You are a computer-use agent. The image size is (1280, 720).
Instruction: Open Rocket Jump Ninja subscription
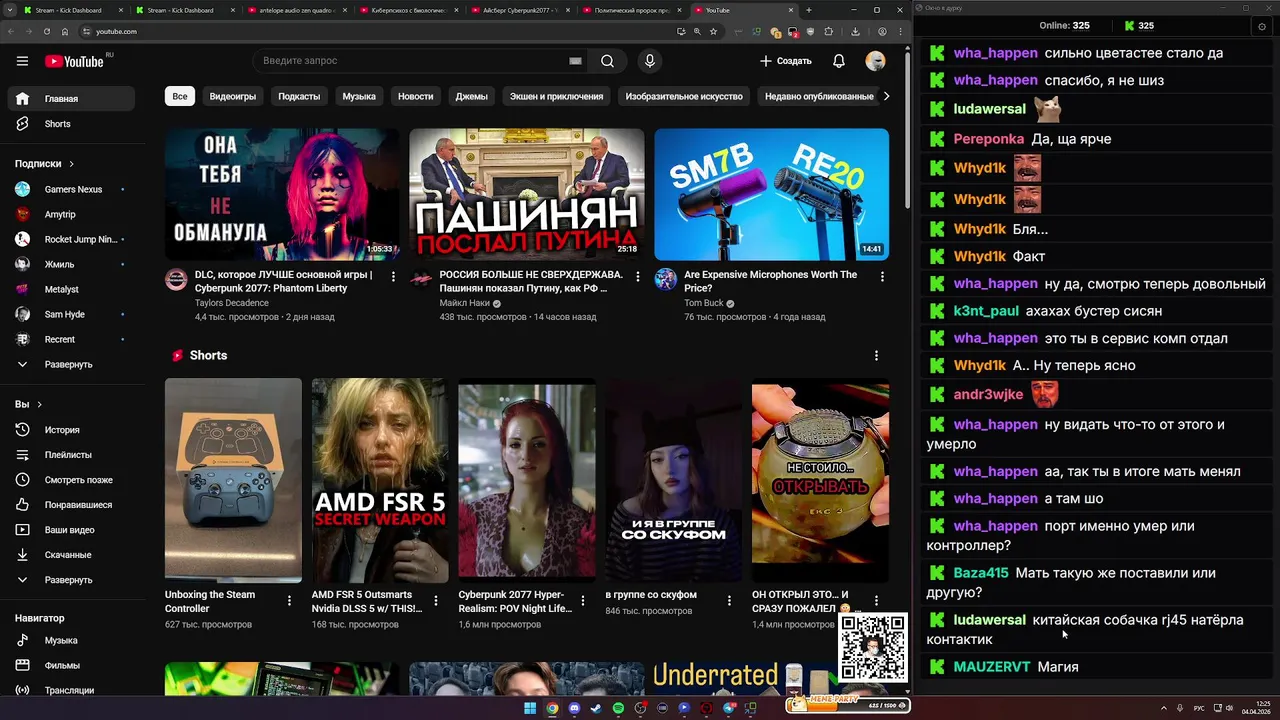point(71,239)
